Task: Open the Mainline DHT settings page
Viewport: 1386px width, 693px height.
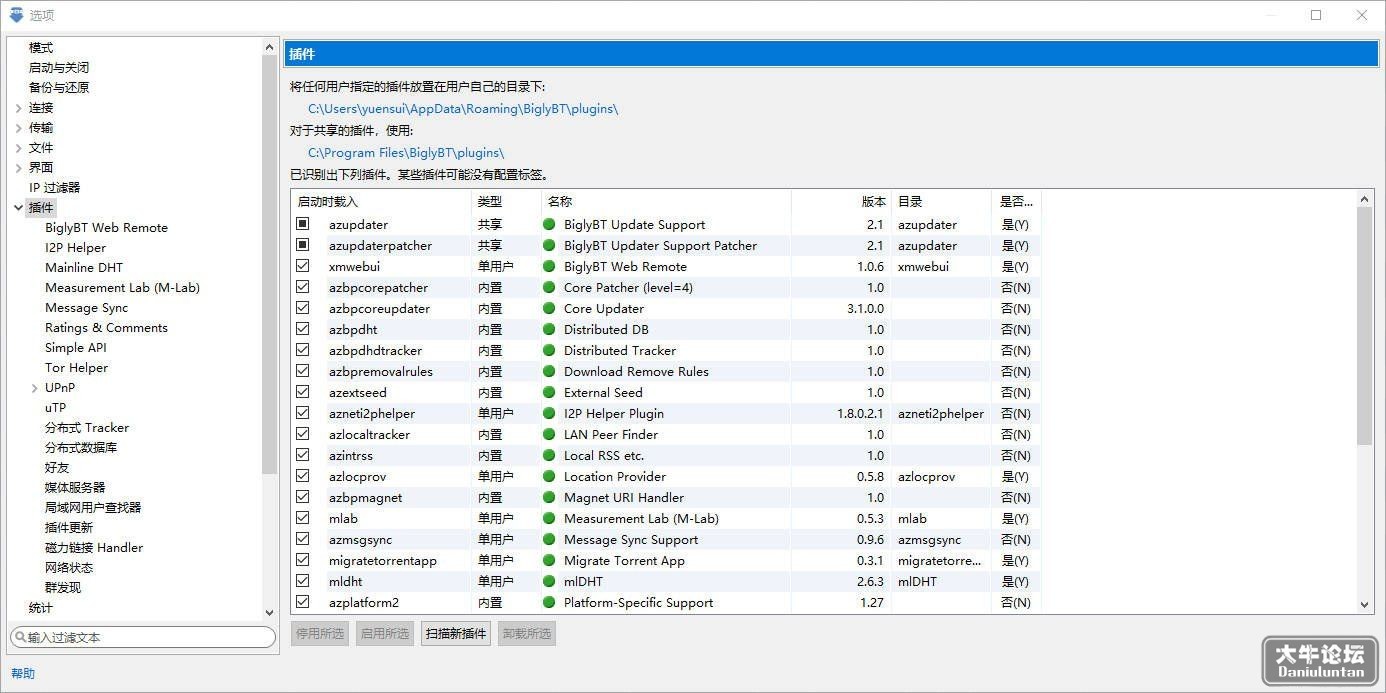Action: pos(84,267)
